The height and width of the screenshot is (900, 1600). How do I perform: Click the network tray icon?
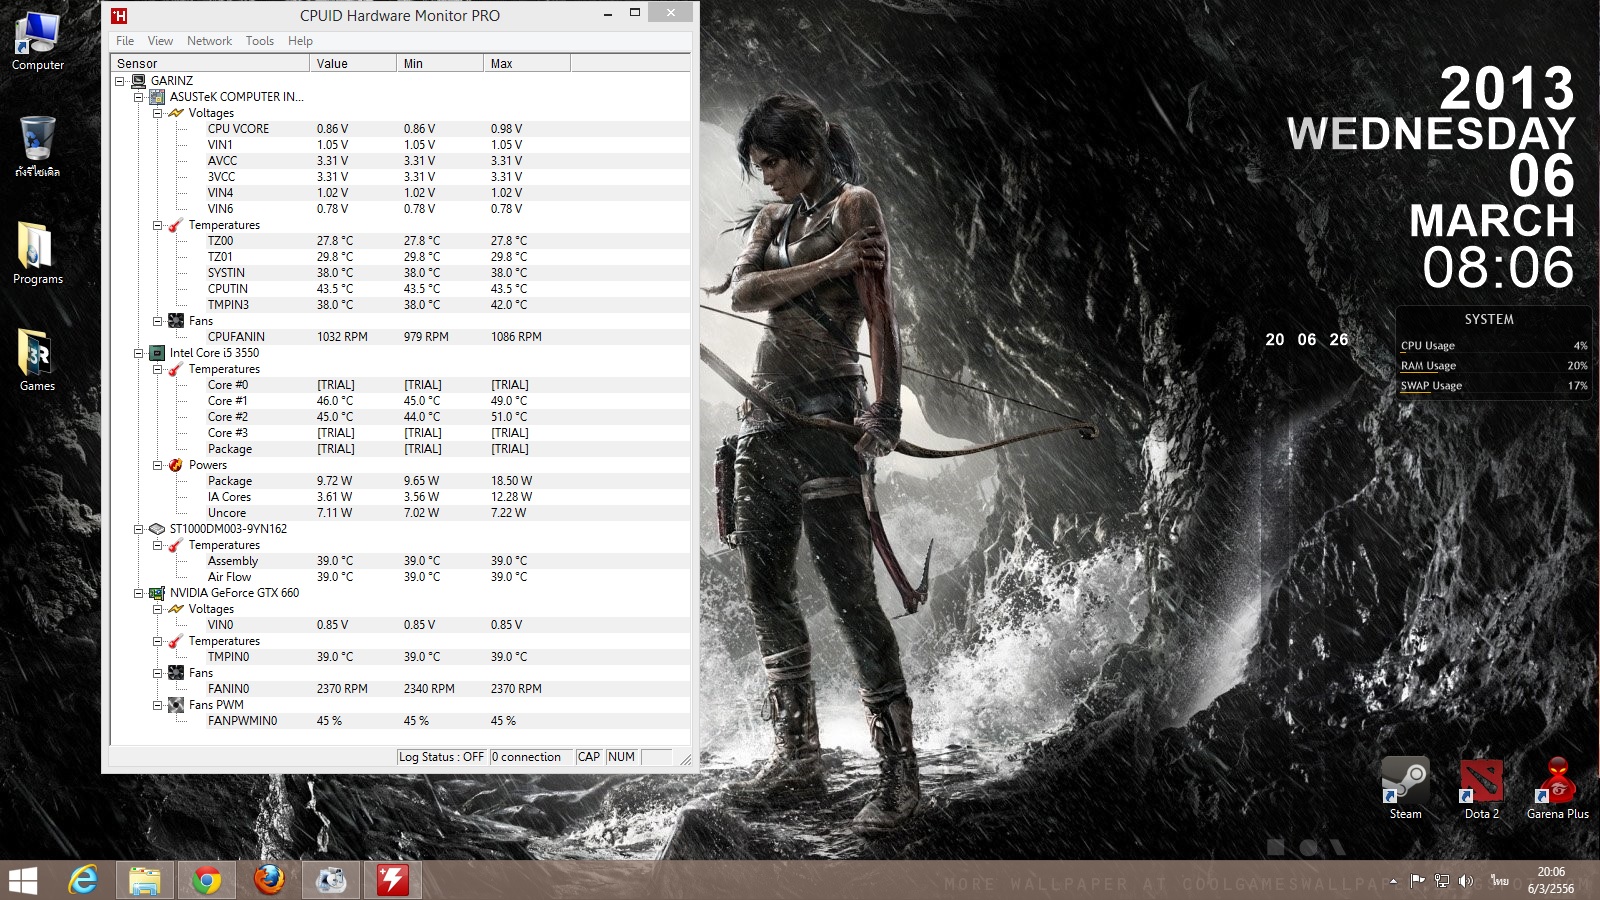[1442, 881]
